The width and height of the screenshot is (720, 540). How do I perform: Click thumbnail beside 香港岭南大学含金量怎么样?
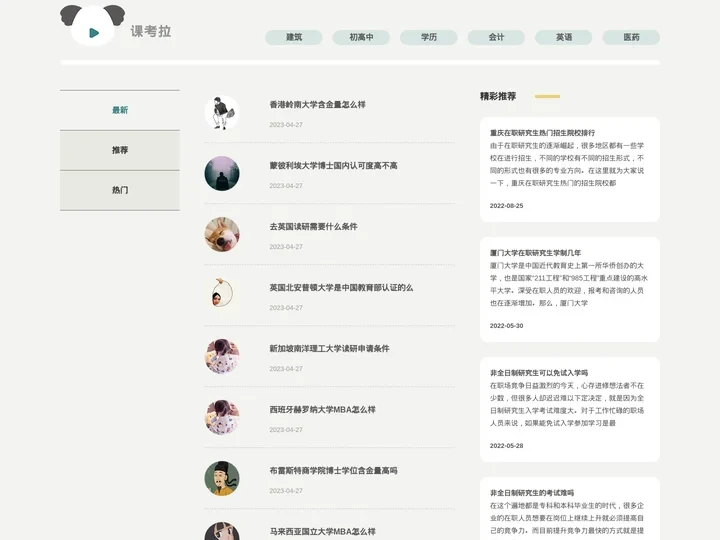click(x=222, y=113)
